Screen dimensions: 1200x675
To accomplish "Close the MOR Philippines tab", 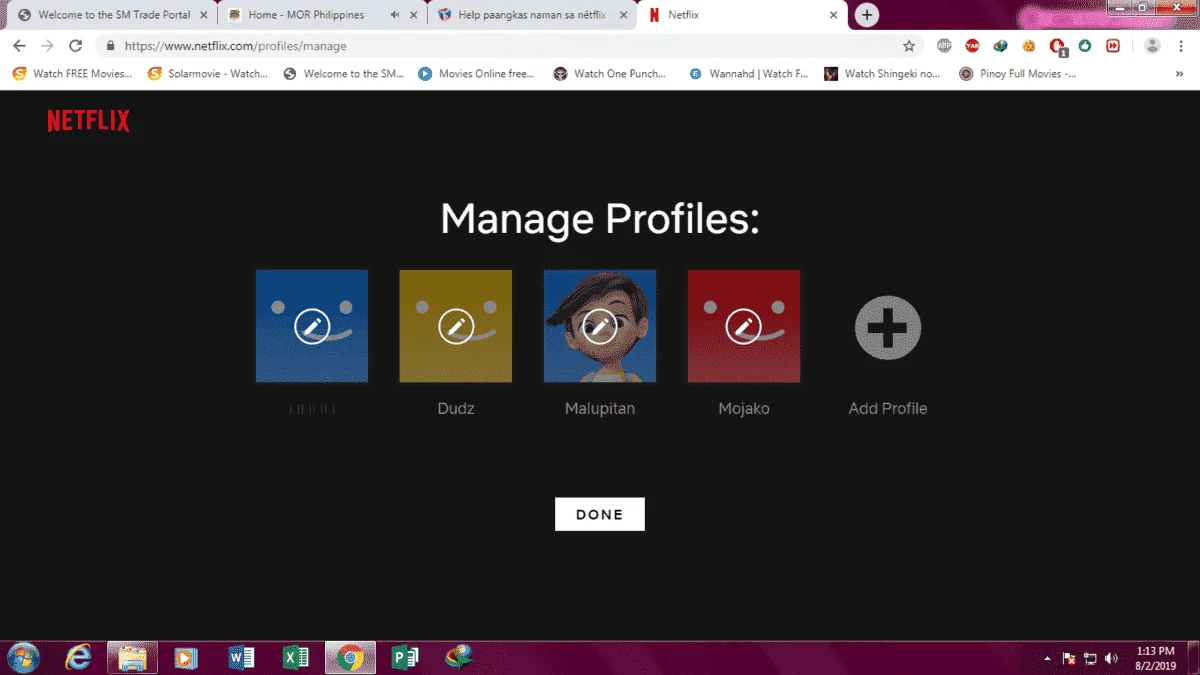I will pyautogui.click(x=414, y=15).
